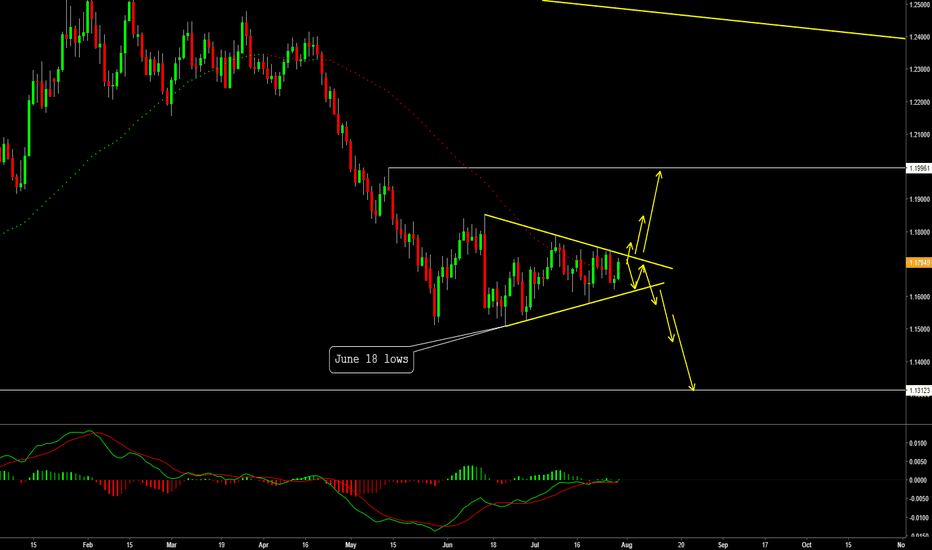Select the 1.13123 support line price tag

point(919,391)
